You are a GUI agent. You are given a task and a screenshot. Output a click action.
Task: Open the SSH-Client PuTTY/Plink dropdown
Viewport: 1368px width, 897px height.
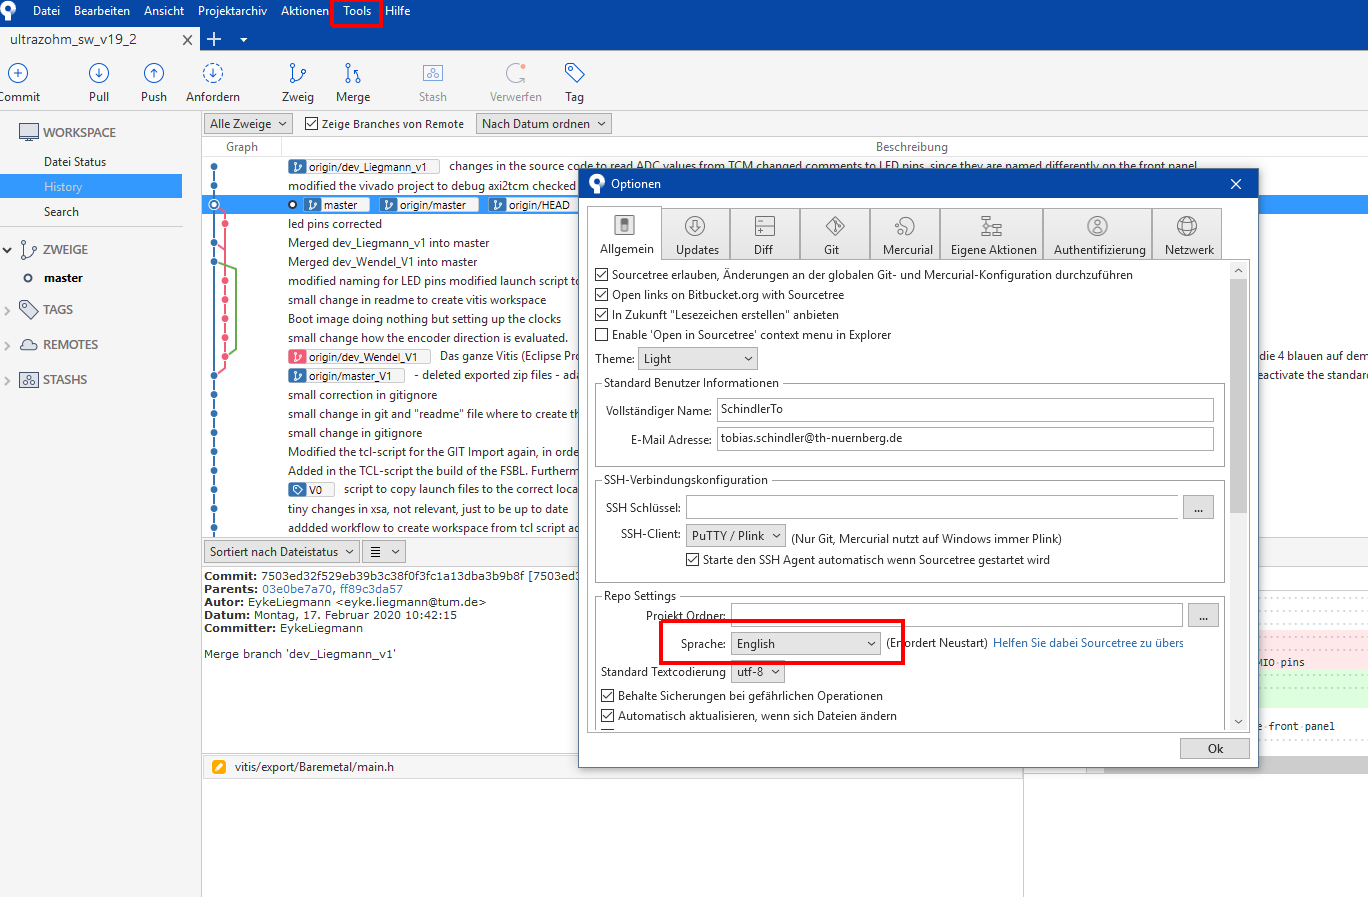coord(735,535)
